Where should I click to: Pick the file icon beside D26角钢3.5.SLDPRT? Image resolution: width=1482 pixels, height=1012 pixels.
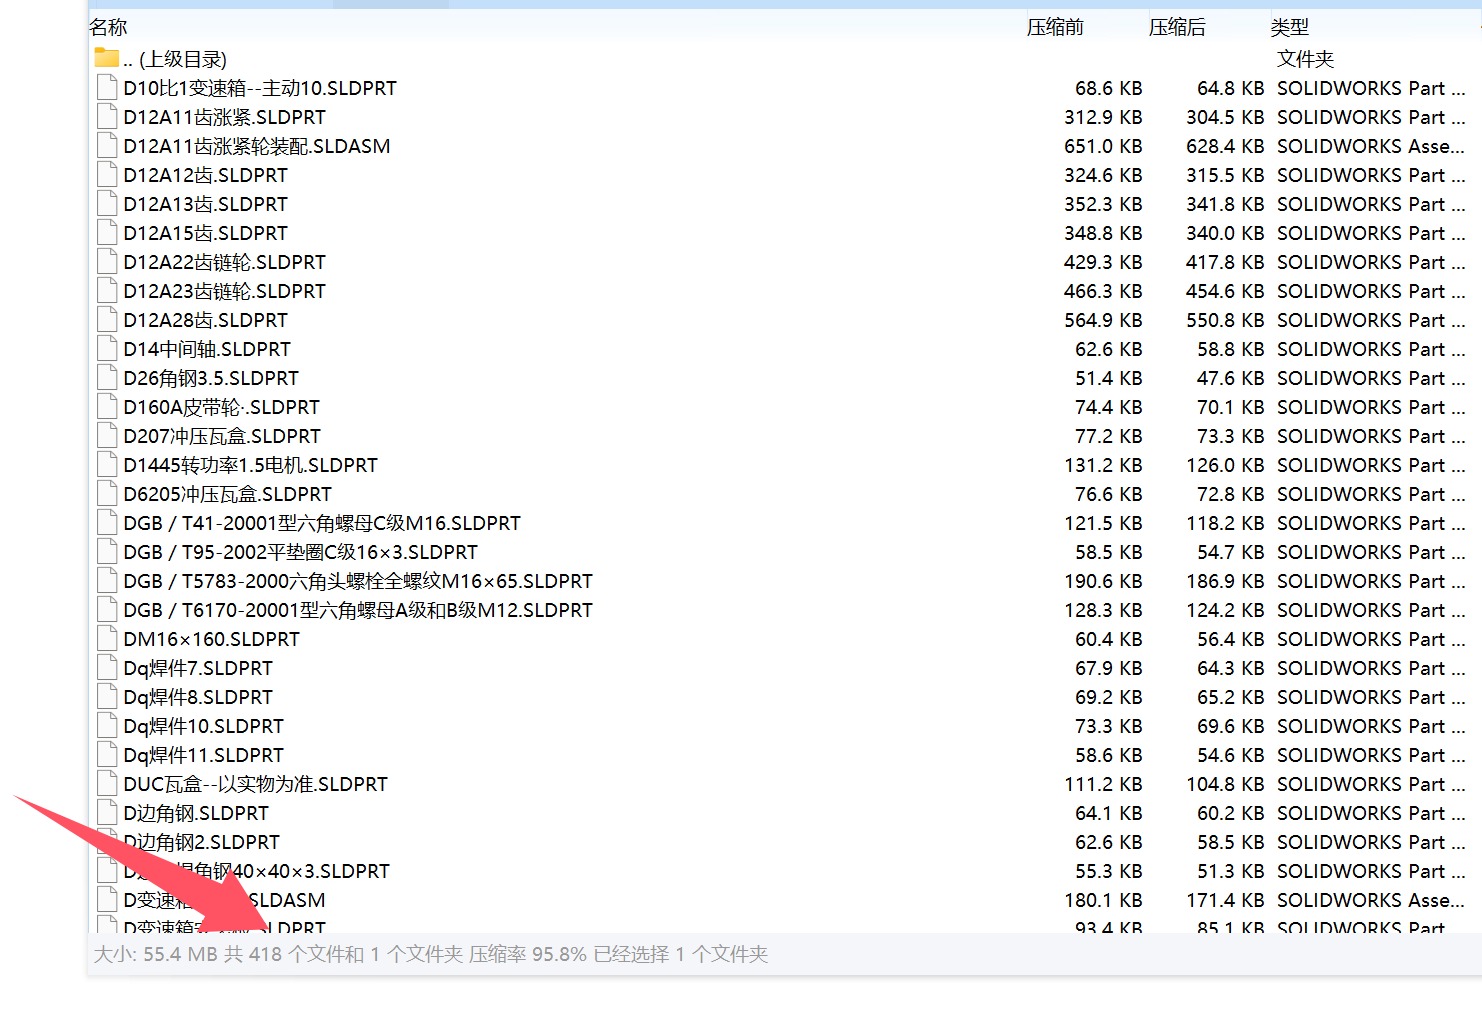[x=107, y=377]
